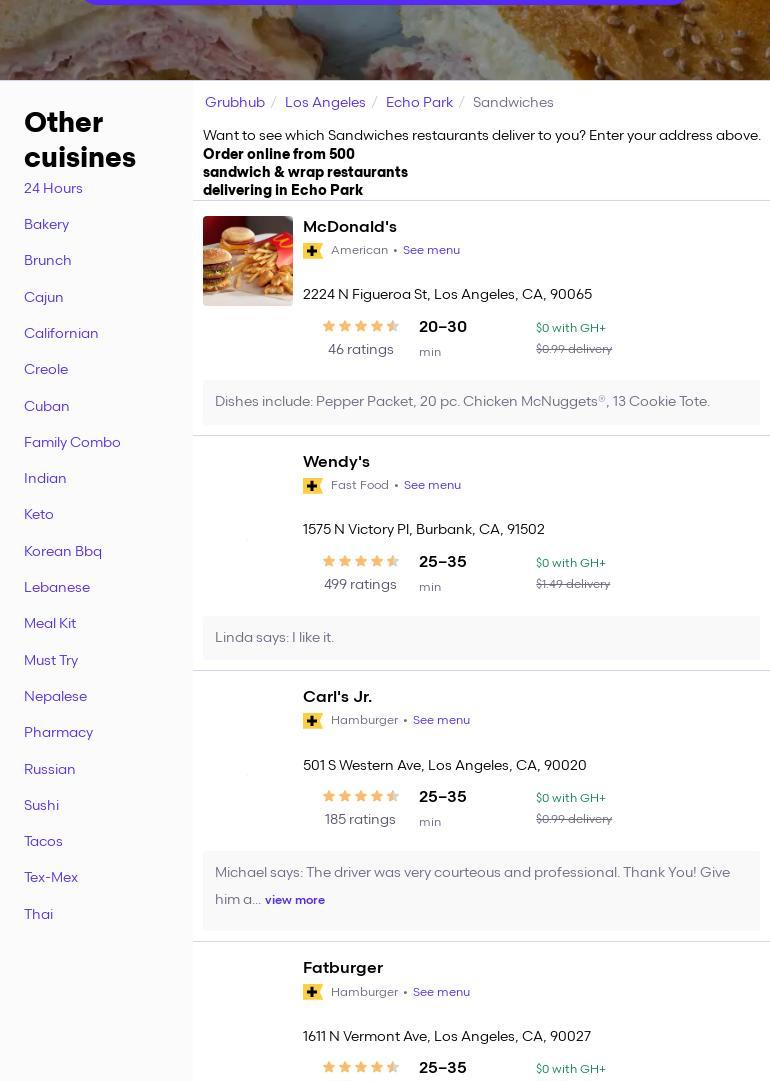
Task: Open the McDonald's food thumbnail image
Action: pyautogui.click(x=248, y=261)
